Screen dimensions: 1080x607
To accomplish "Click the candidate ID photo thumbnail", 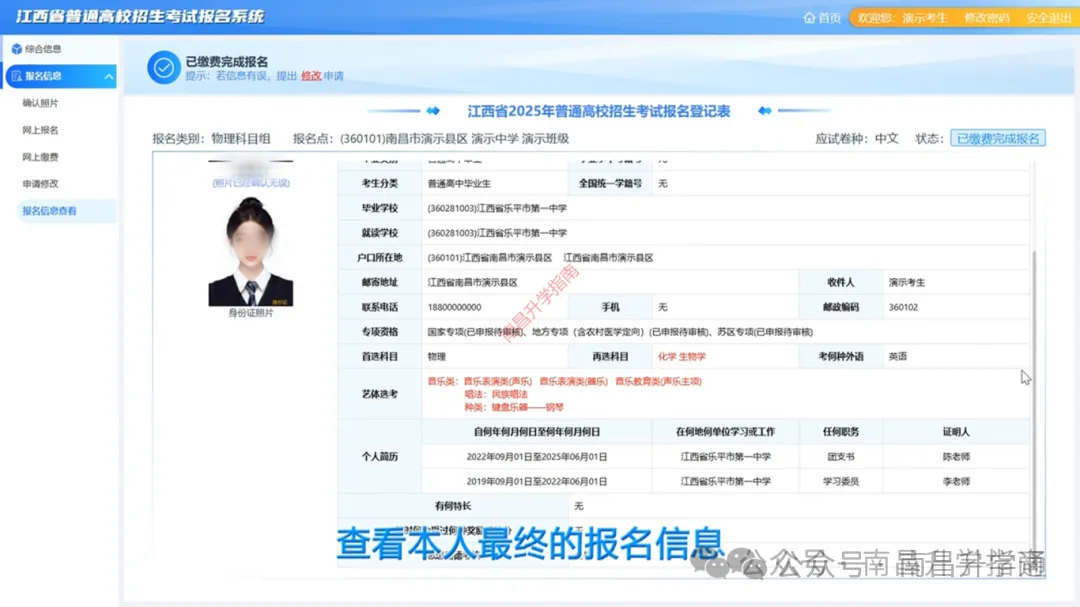I will click(251, 251).
